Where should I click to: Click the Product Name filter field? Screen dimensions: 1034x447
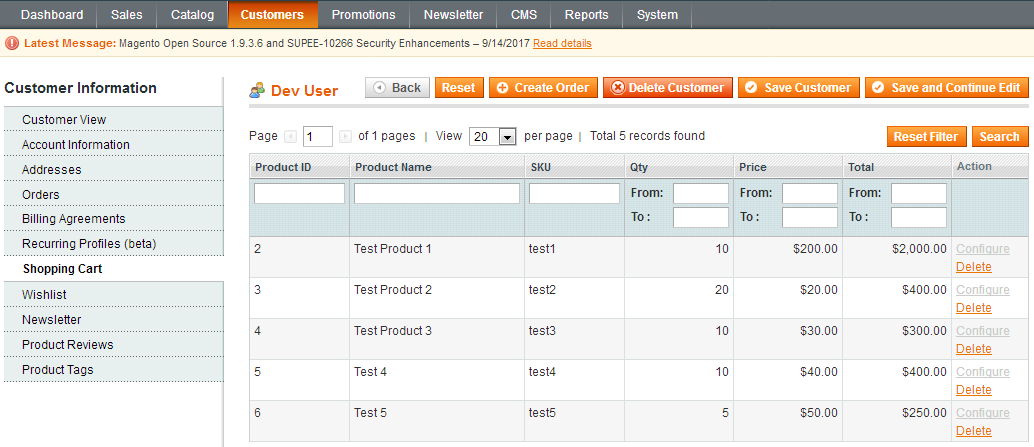pyautogui.click(x=436, y=193)
